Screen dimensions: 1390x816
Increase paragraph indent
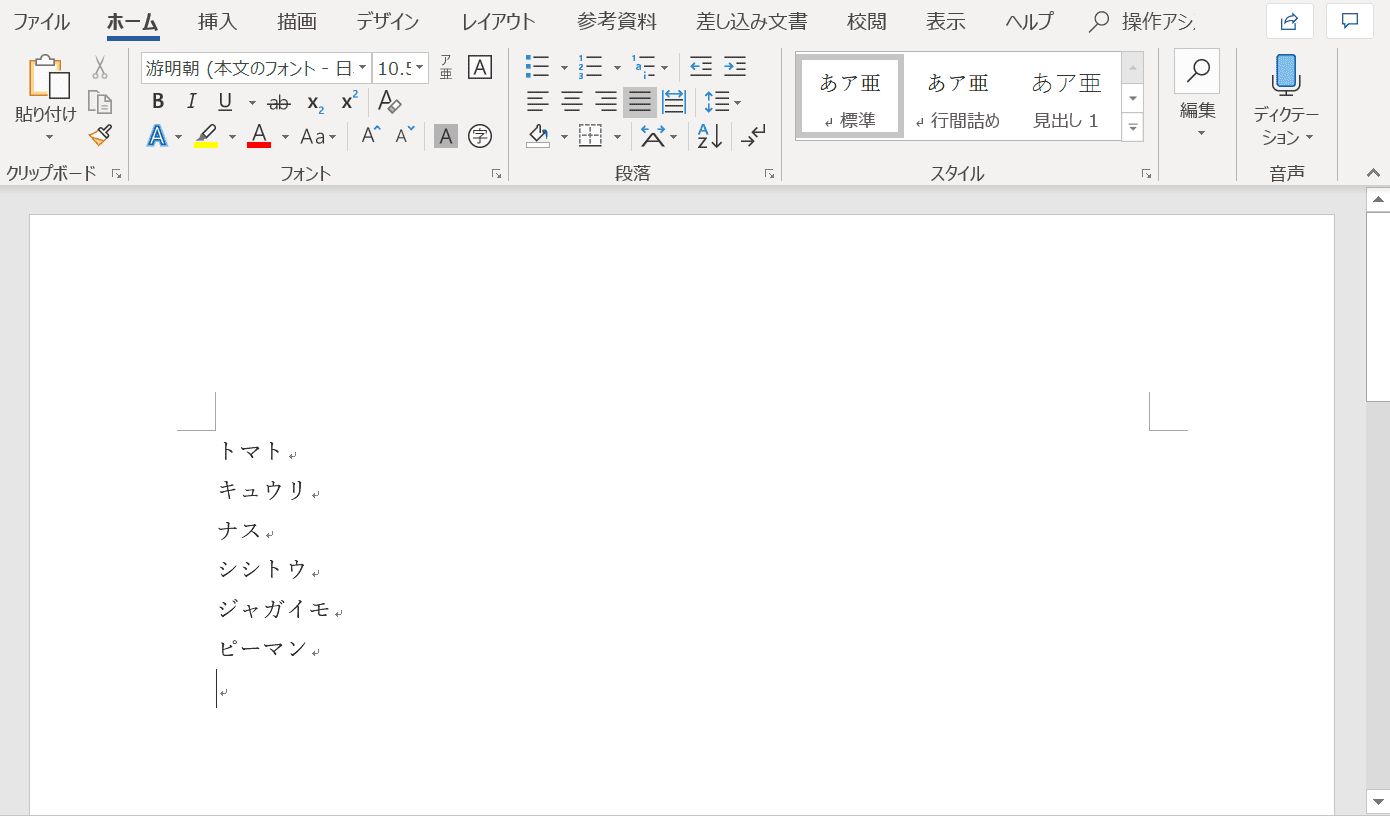pyautogui.click(x=735, y=68)
